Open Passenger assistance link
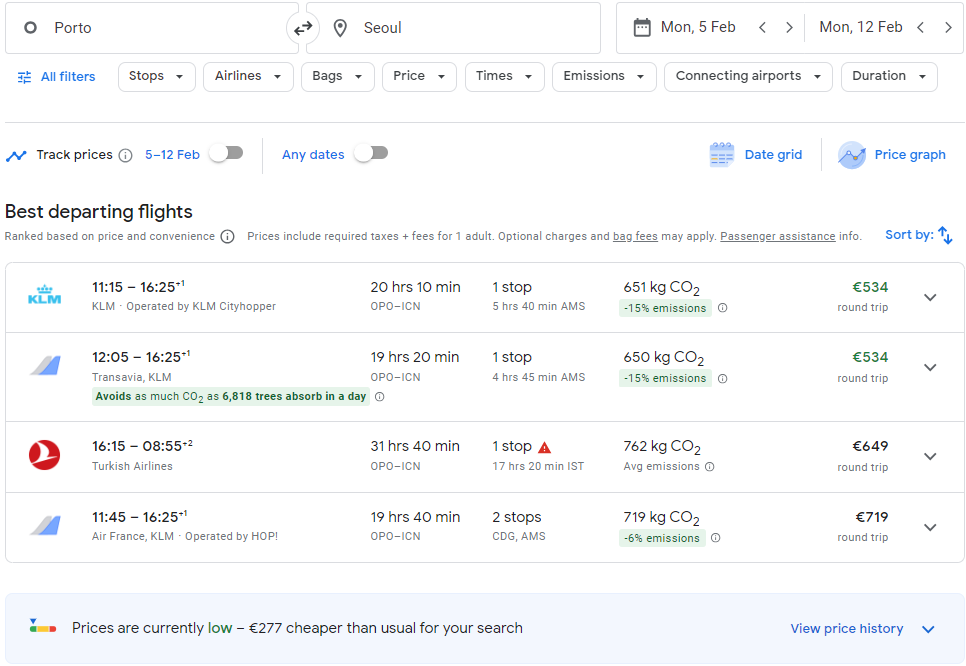Image resolution: width=966 pixels, height=666 pixels. [x=777, y=237]
